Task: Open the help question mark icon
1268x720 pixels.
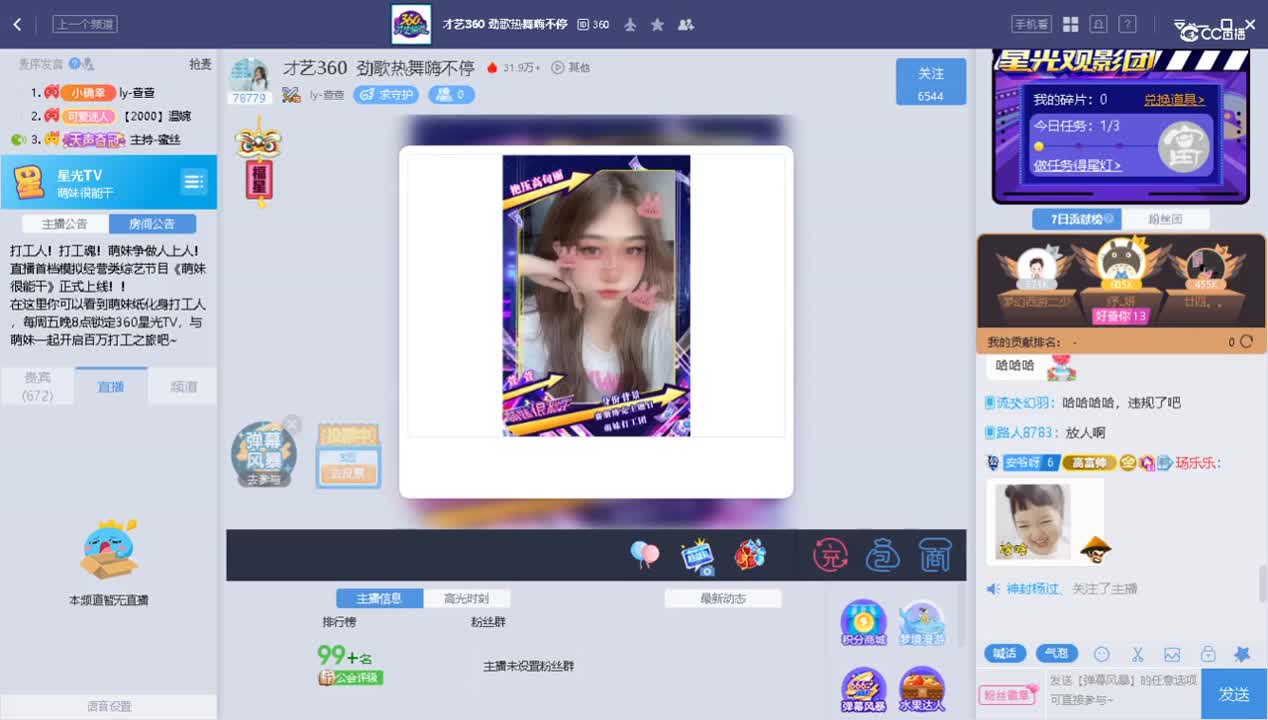Action: 1127,24
